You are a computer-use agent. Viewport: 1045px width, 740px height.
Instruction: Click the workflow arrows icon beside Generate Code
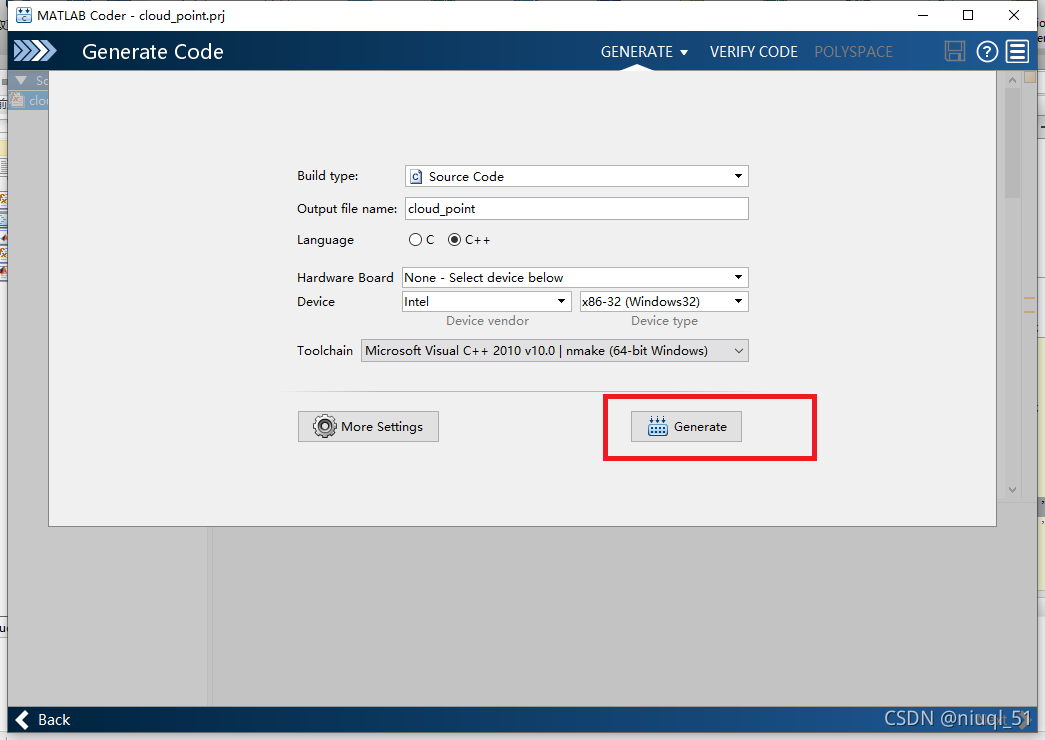point(35,51)
